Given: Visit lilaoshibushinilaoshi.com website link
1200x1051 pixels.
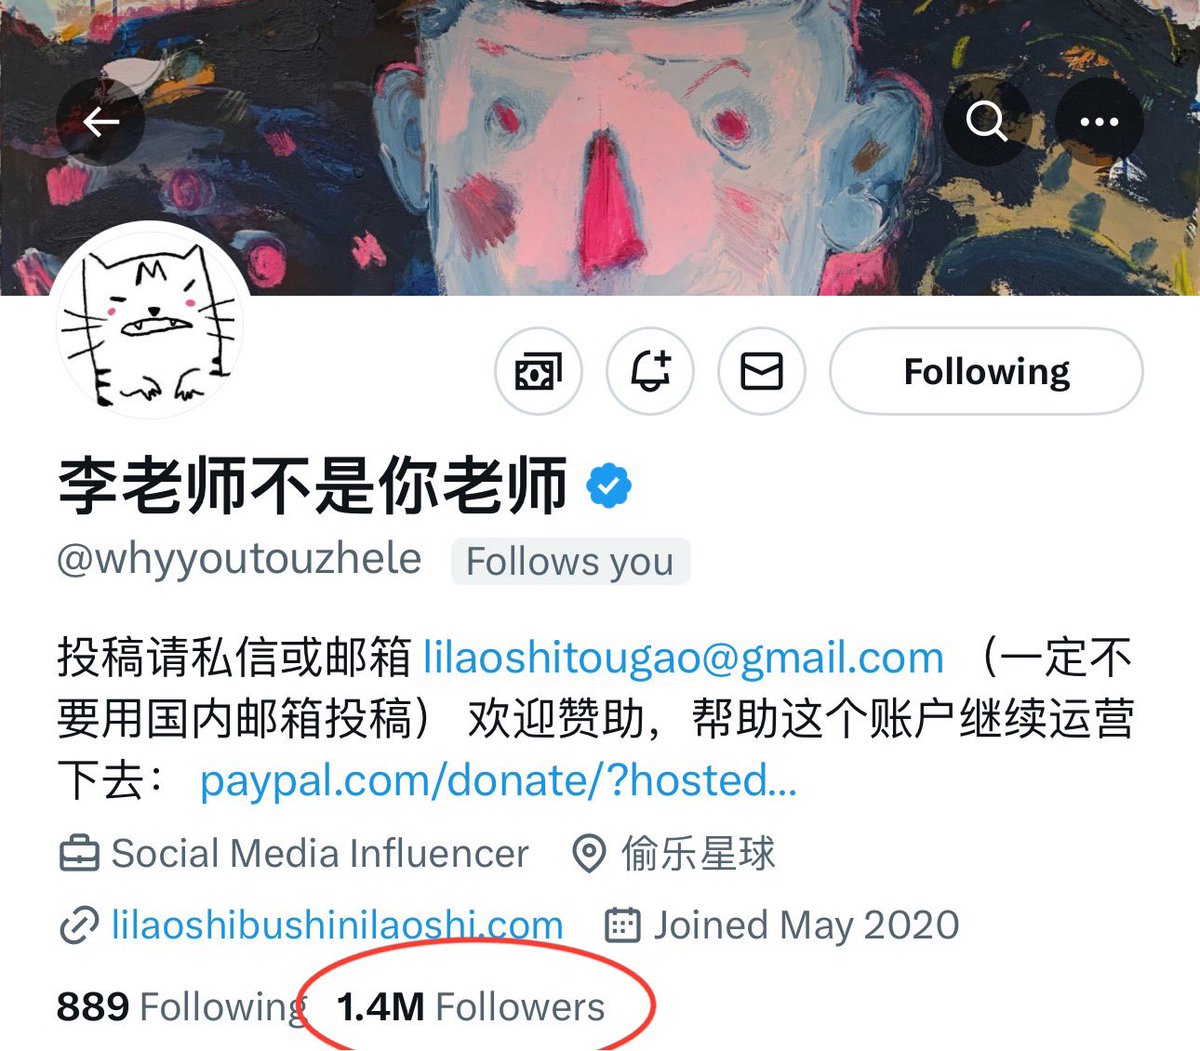Looking at the screenshot, I should [337, 926].
